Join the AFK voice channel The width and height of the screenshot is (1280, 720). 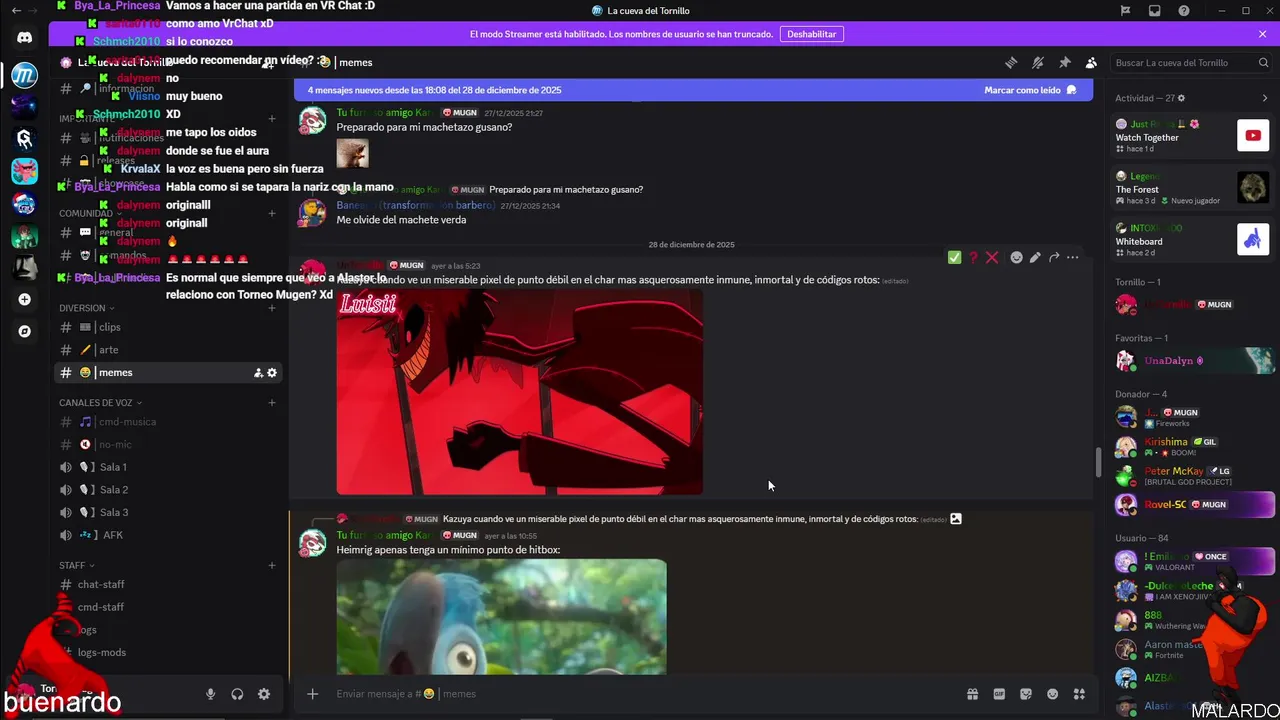point(169,535)
